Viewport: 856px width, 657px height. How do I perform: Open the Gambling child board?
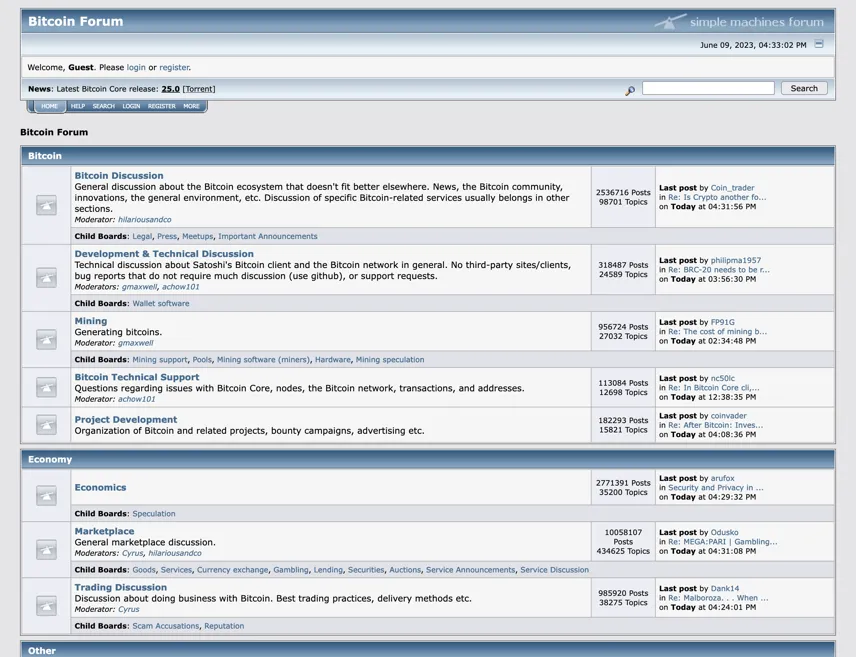point(291,570)
